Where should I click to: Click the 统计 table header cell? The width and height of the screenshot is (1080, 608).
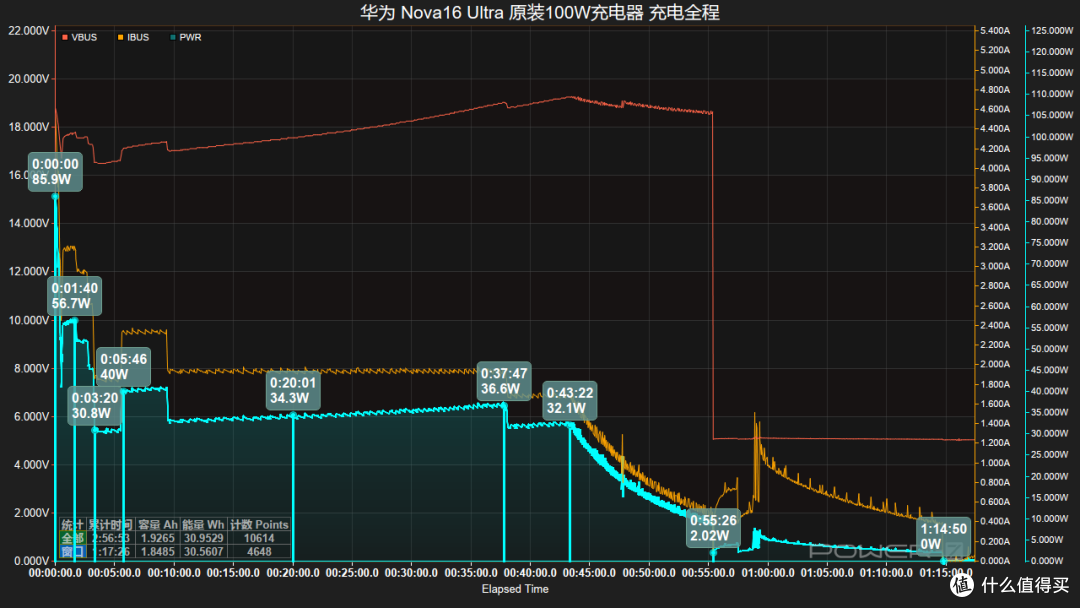72,525
